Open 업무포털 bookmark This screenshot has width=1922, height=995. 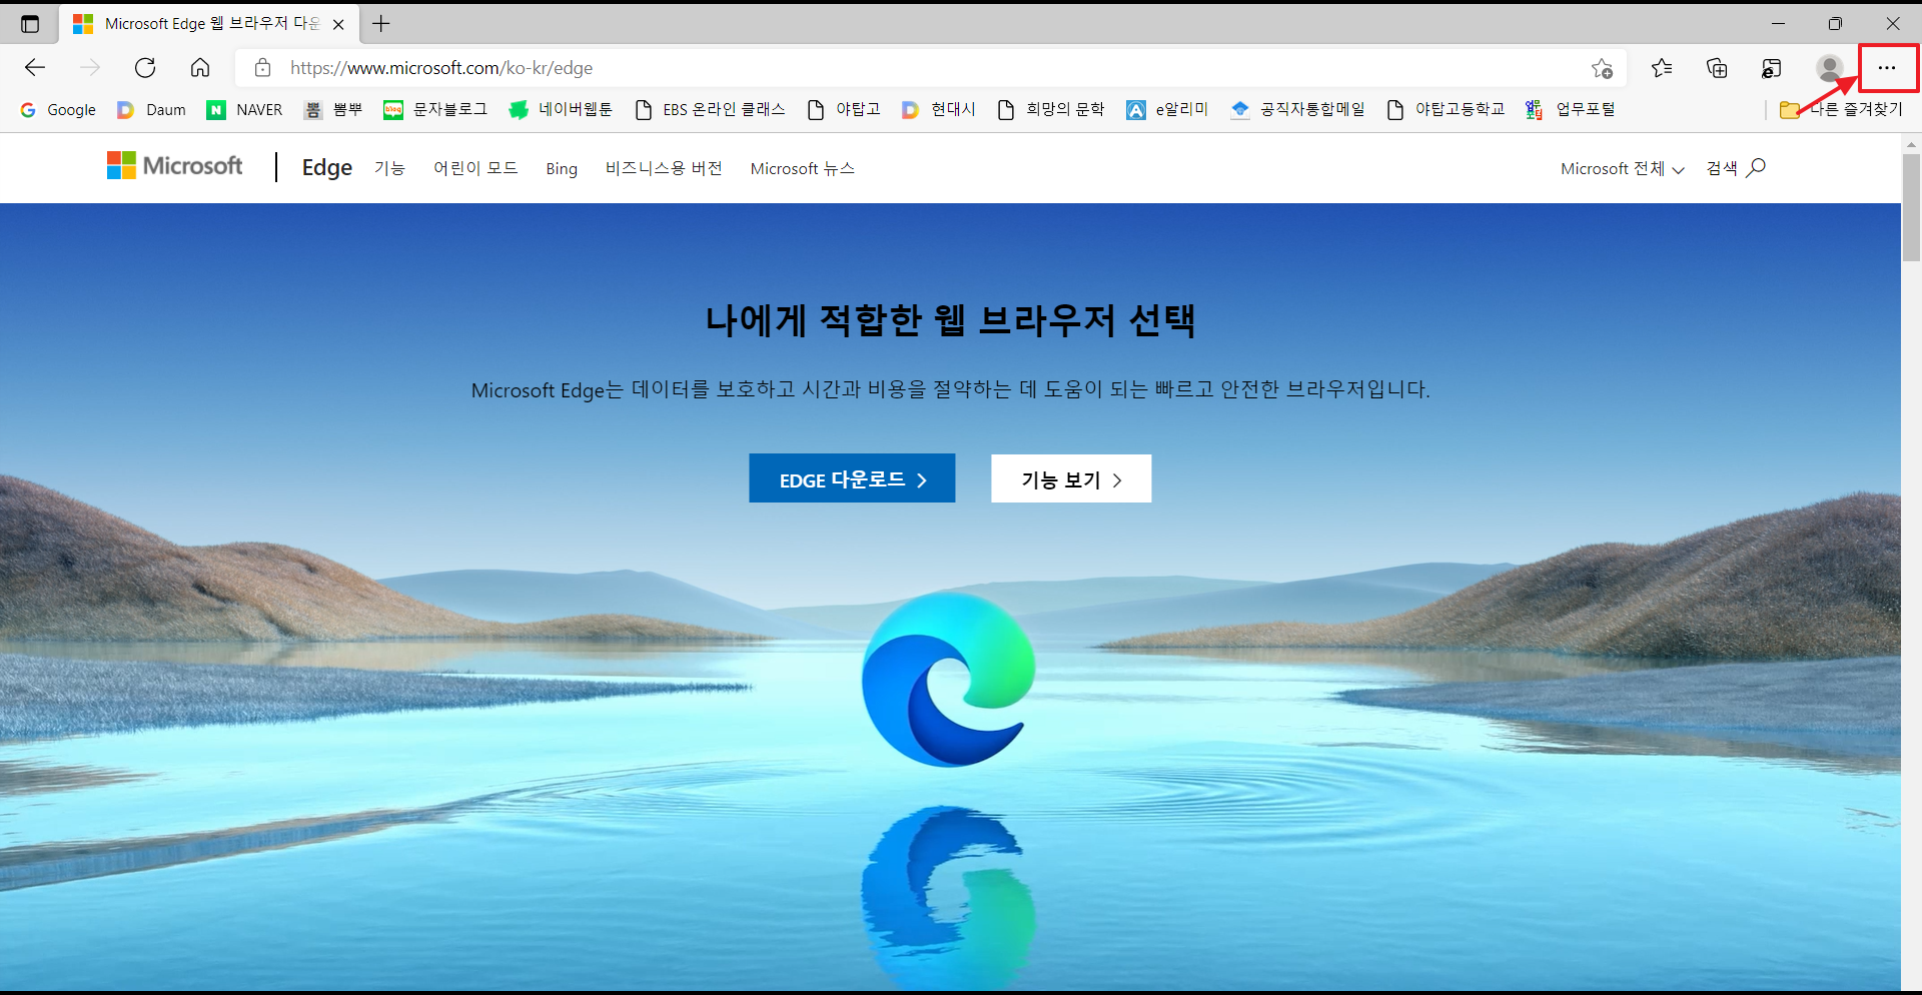tap(1570, 110)
